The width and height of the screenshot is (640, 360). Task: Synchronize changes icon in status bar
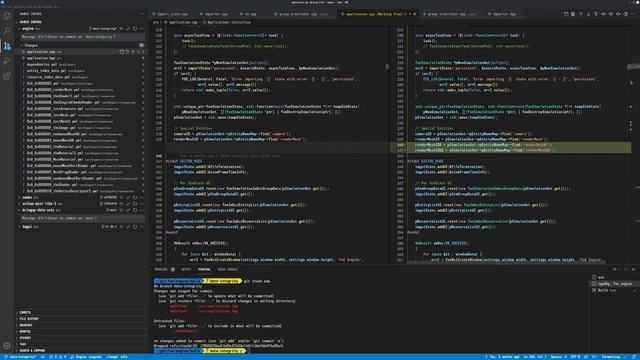pos(42,357)
